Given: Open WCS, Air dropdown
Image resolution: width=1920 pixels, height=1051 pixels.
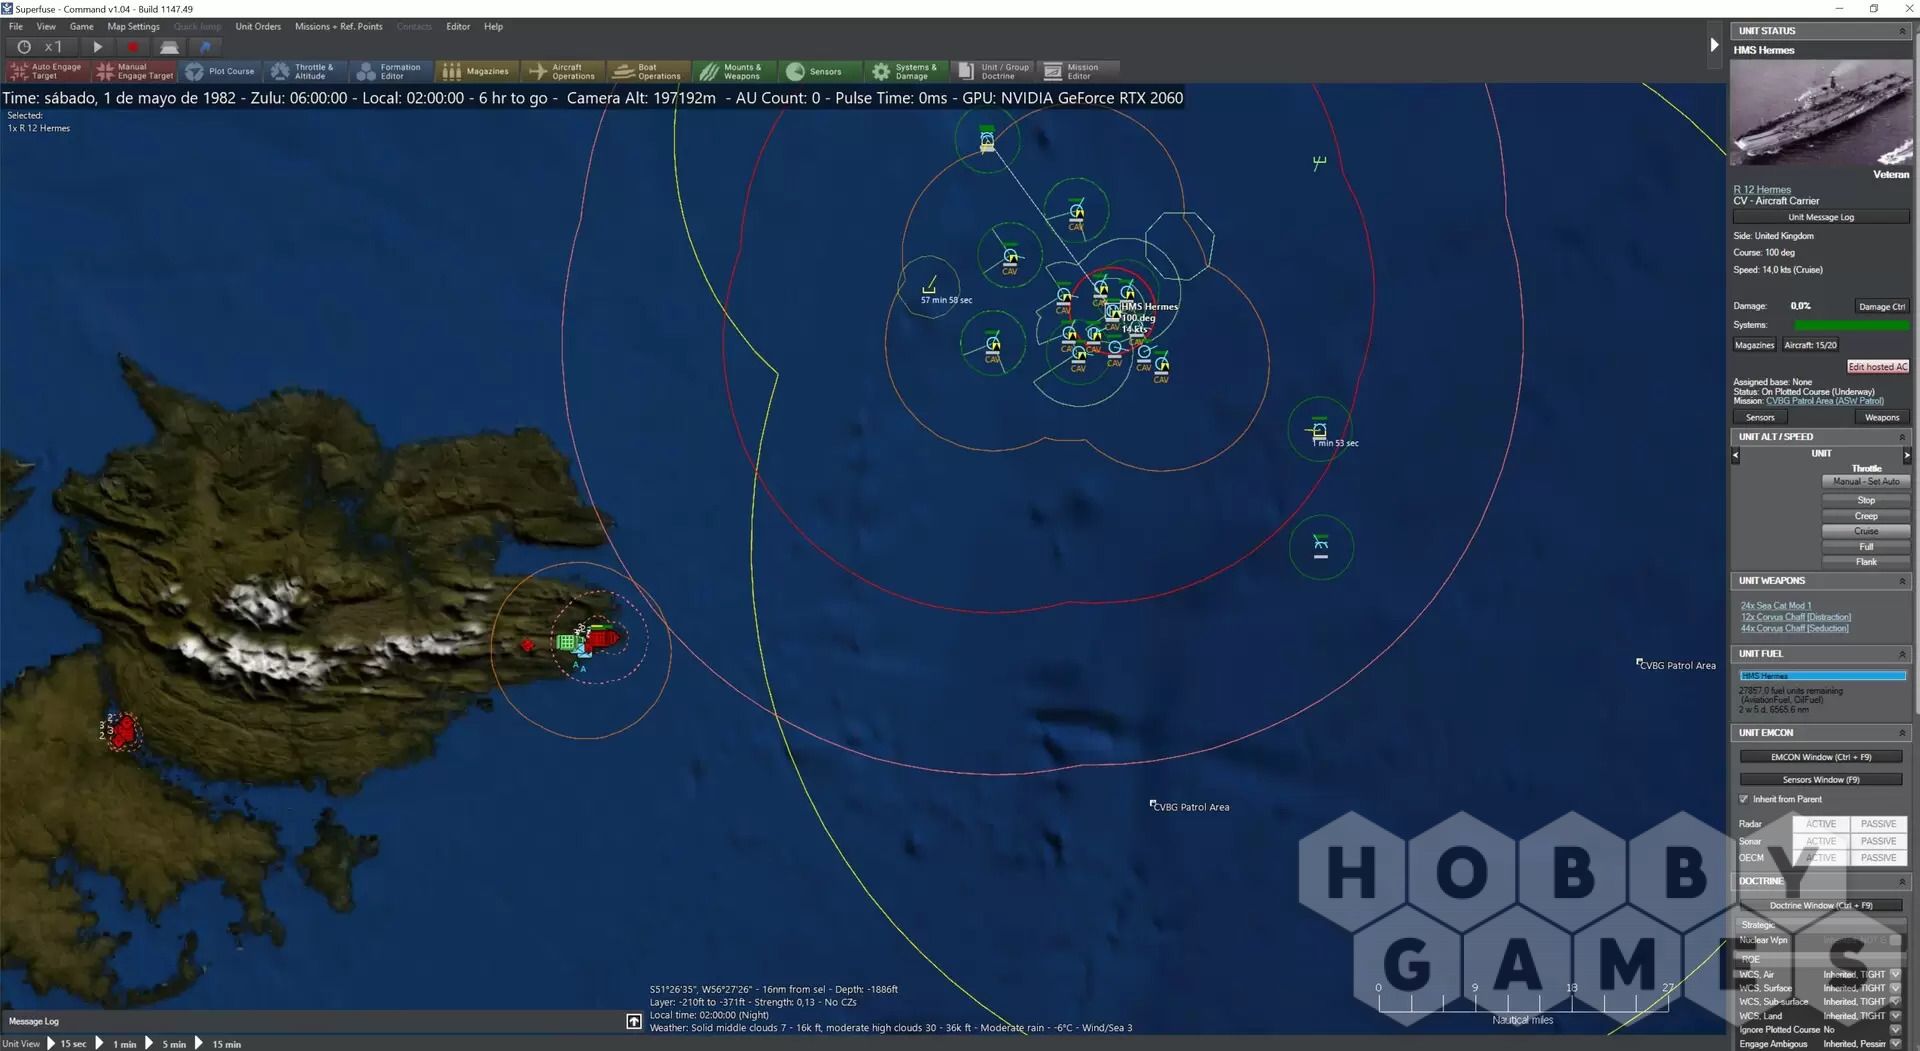Looking at the screenshot, I should [1895, 974].
